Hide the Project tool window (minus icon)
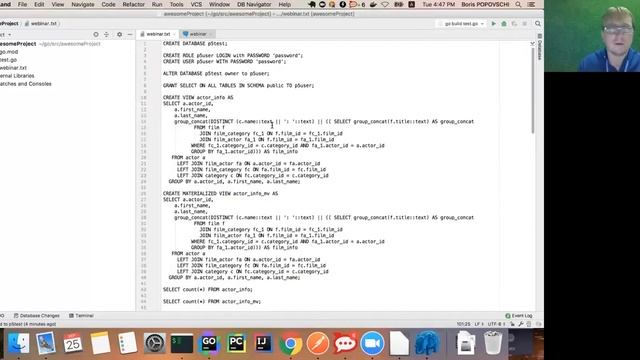 130,35
